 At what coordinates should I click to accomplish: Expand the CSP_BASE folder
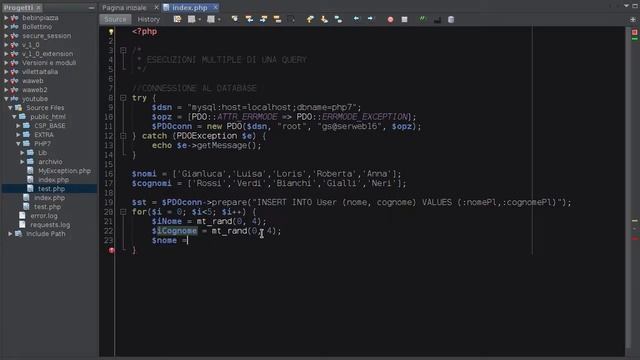click(18, 126)
